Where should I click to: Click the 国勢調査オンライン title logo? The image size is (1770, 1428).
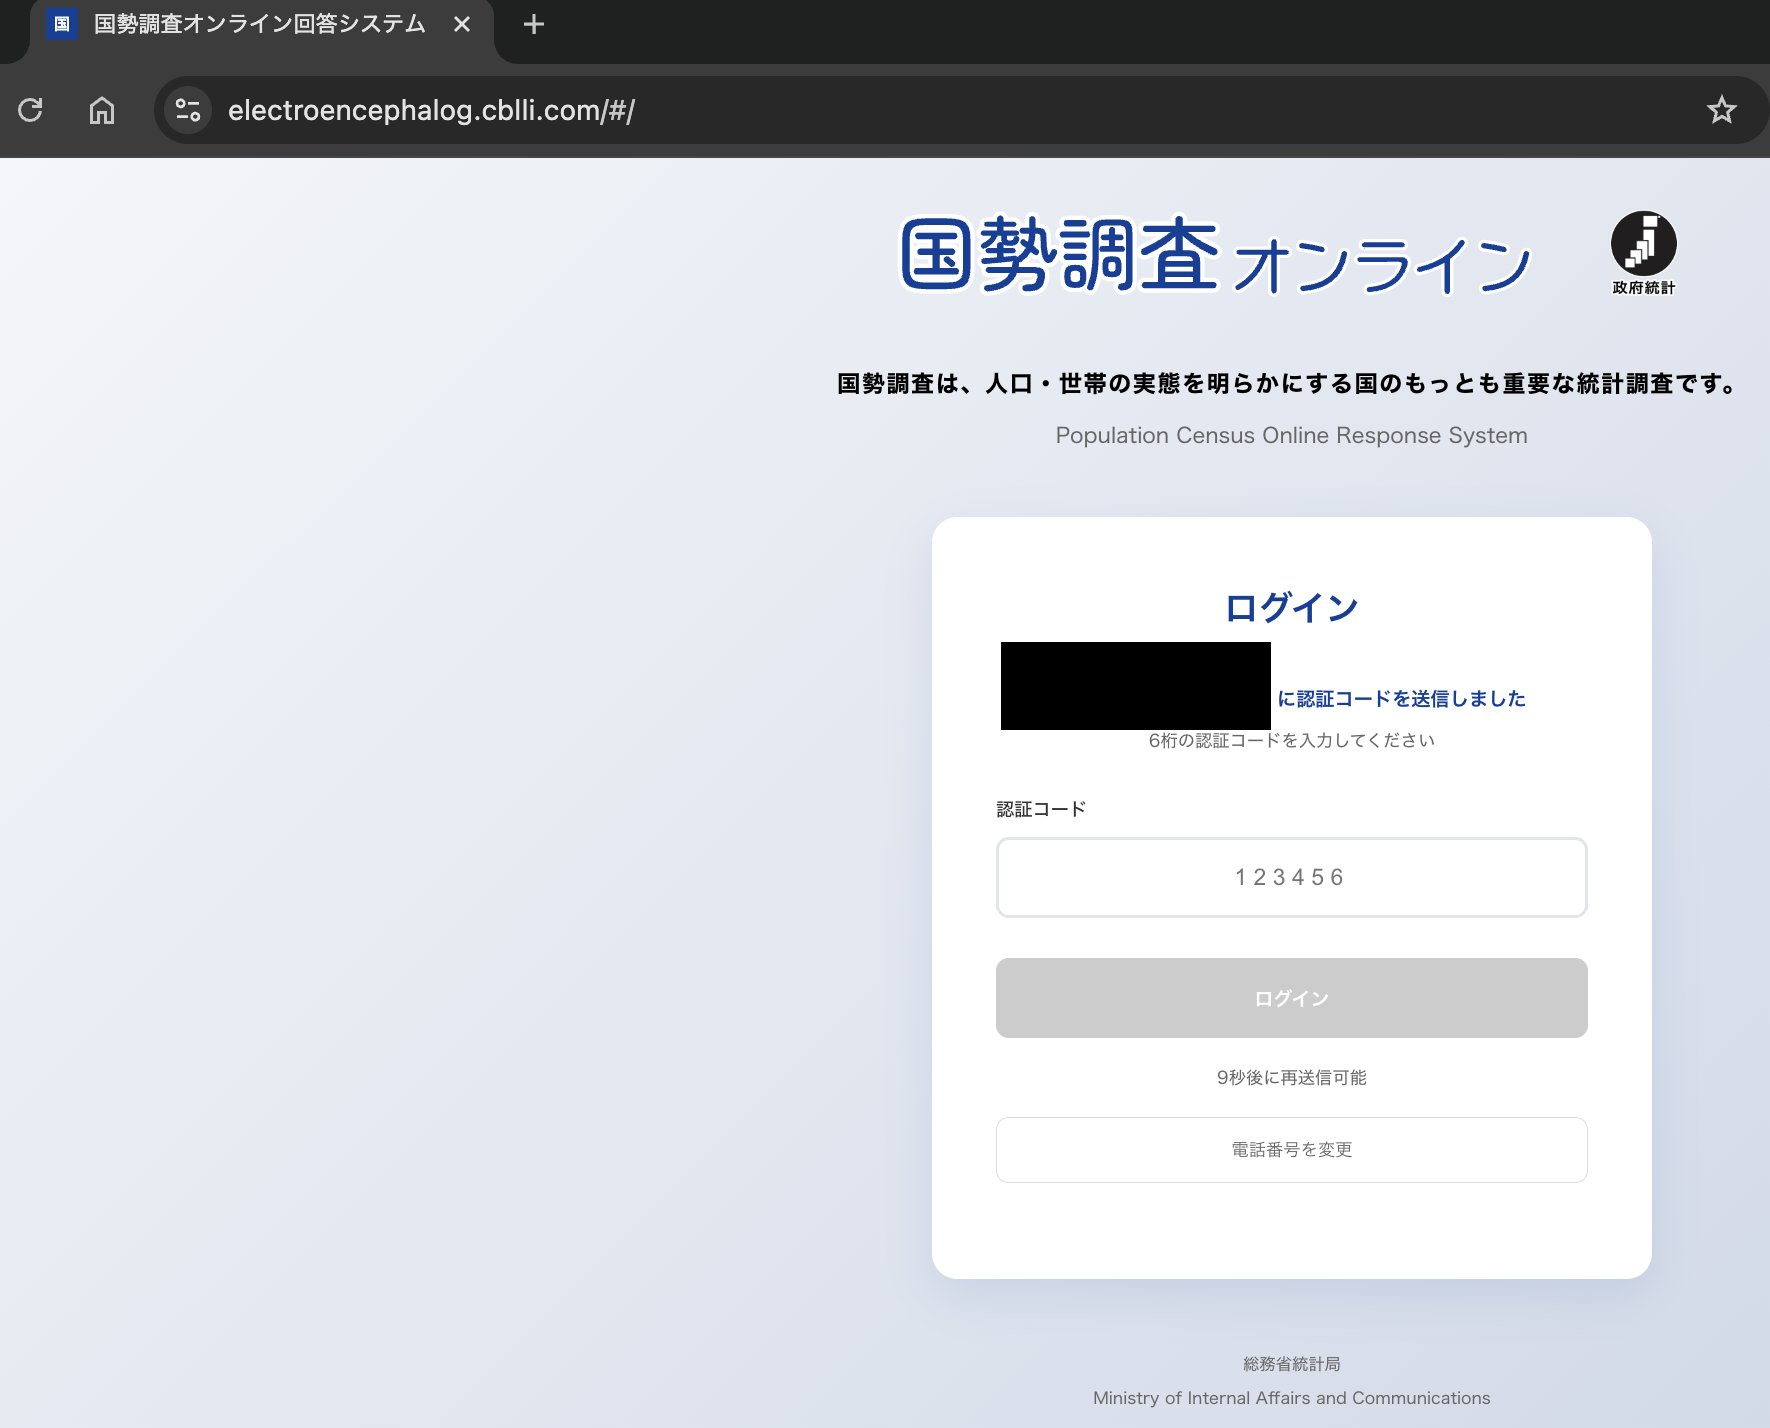point(1215,256)
